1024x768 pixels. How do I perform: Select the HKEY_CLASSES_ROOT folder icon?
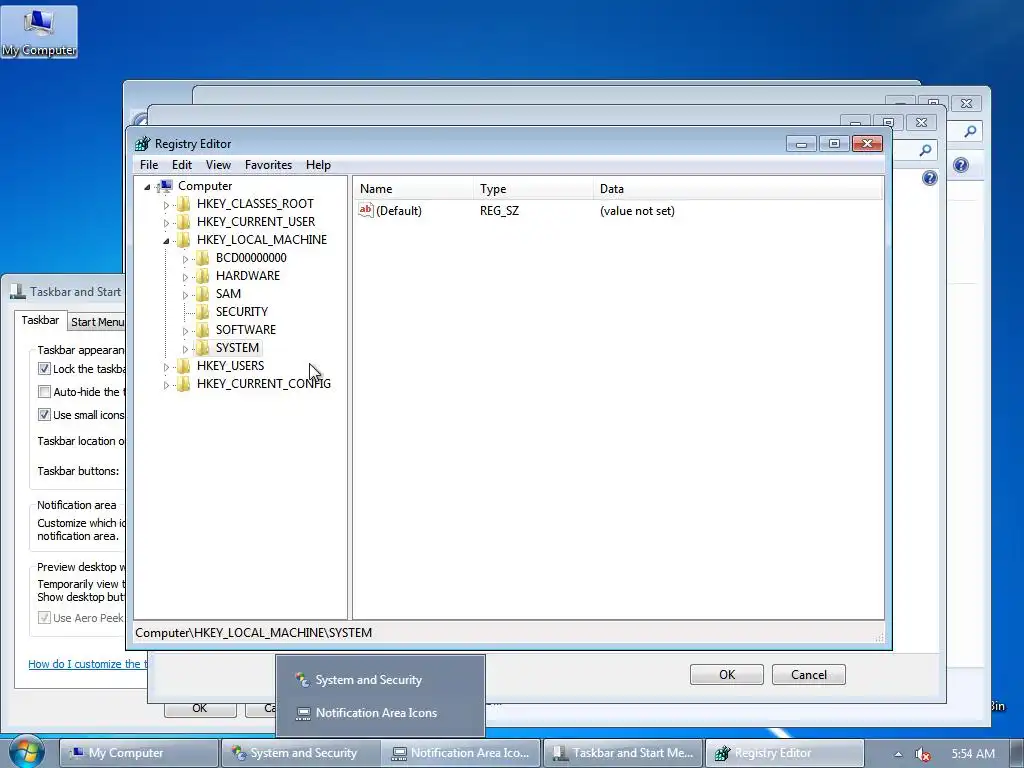184,204
